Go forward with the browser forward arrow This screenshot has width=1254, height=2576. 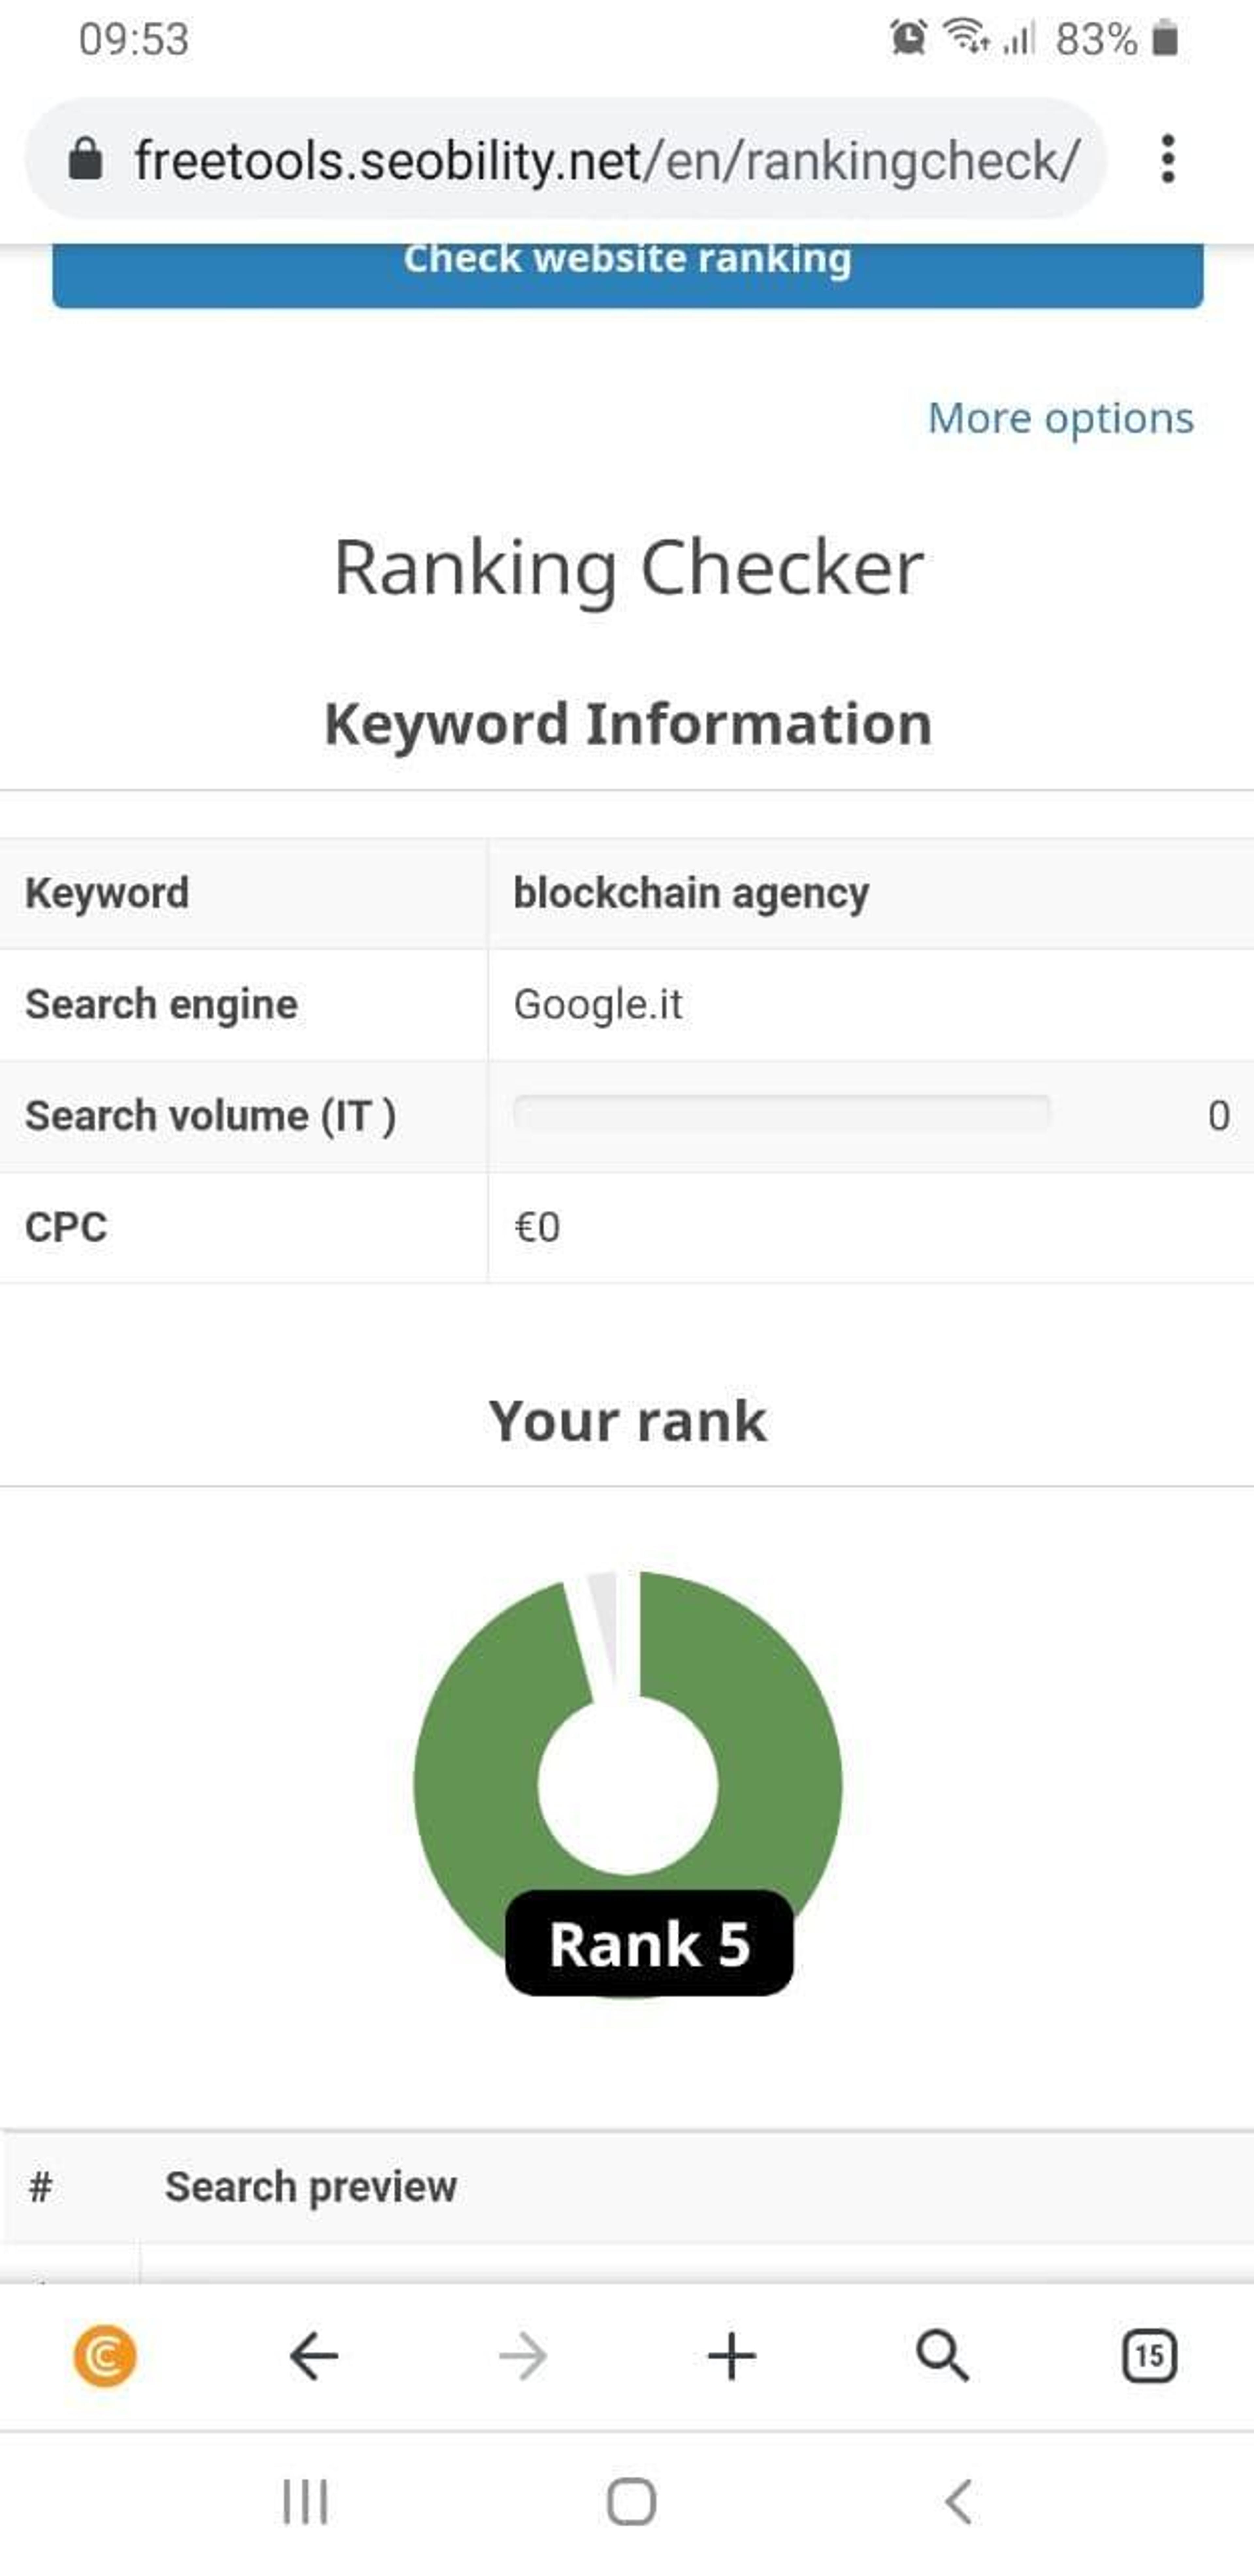point(523,2357)
